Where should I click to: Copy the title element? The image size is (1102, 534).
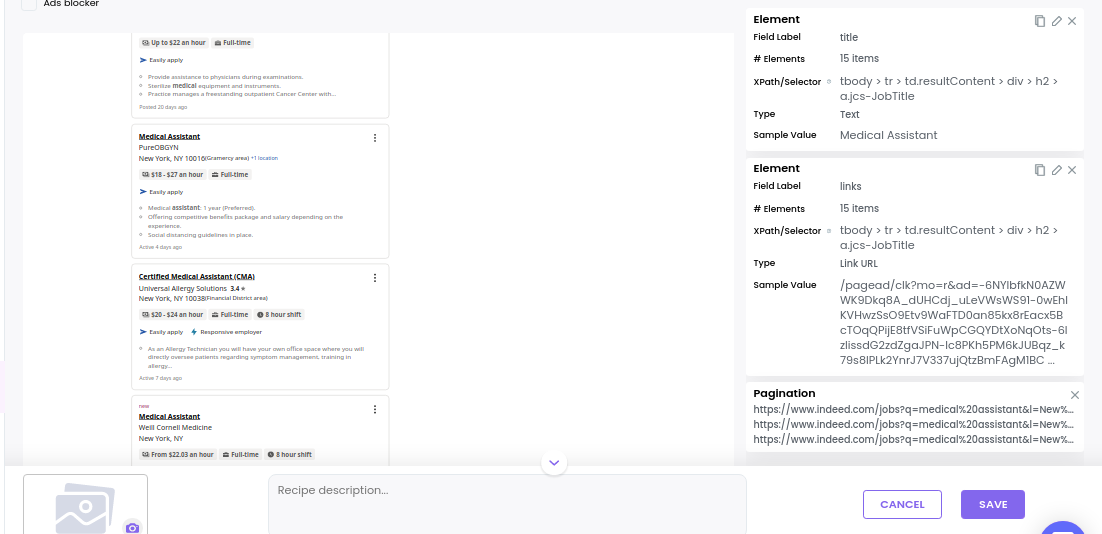[x=1040, y=21]
